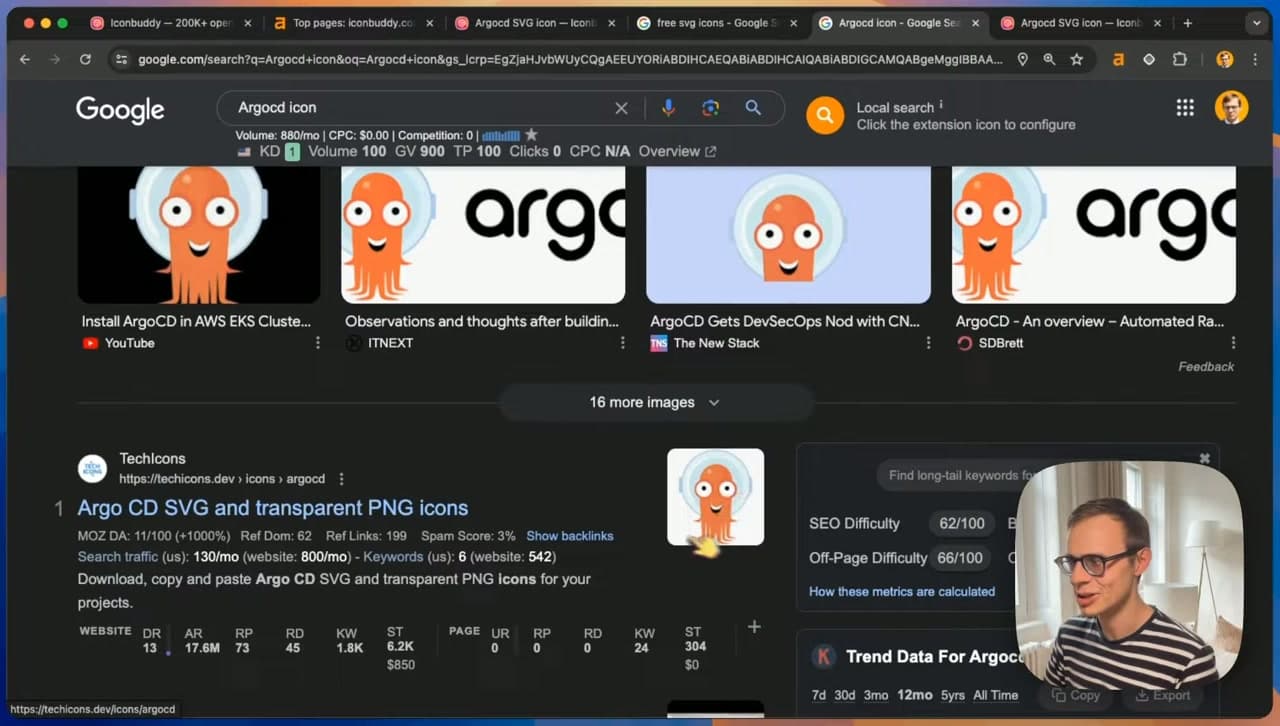Click the star icon beside keyword volume
1280x726 pixels.
pos(531,135)
